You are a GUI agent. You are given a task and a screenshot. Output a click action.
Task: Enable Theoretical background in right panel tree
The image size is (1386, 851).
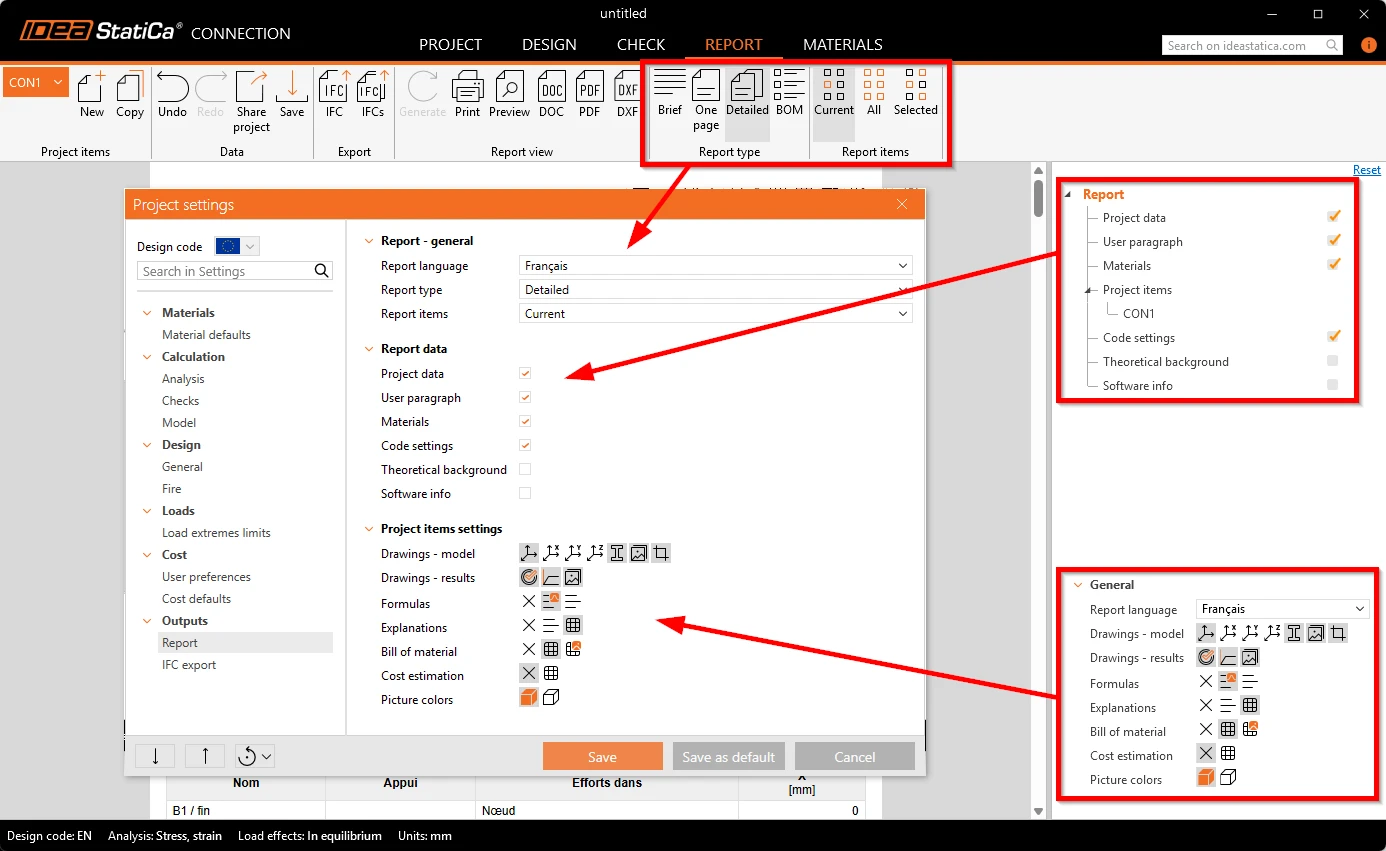pos(1332,361)
